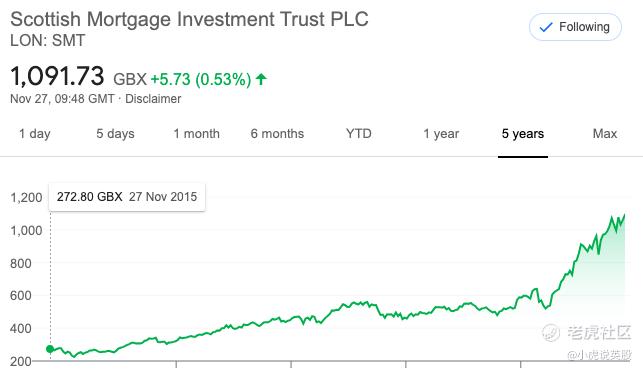643x369 pixels.
Task: Switch to the 5 days range
Action: 115,134
